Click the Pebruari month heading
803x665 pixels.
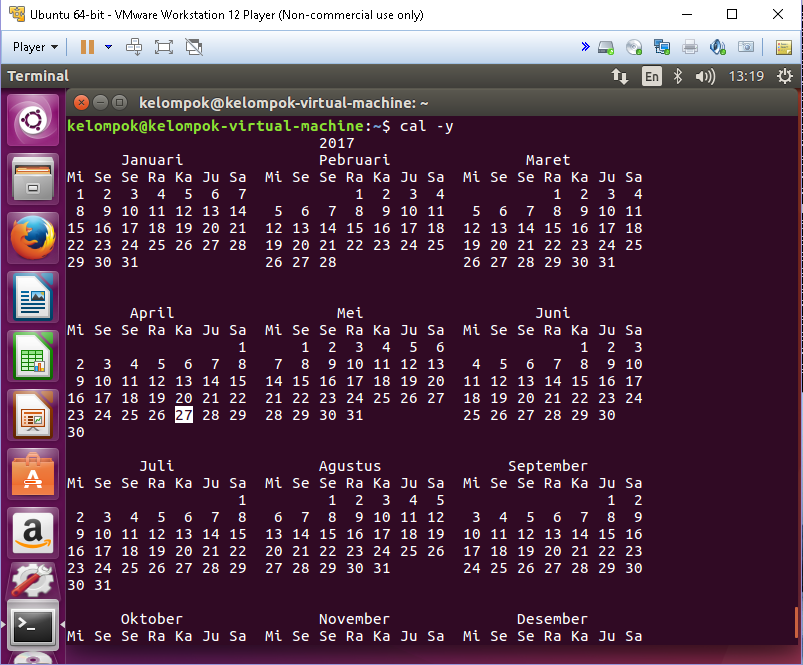(354, 160)
